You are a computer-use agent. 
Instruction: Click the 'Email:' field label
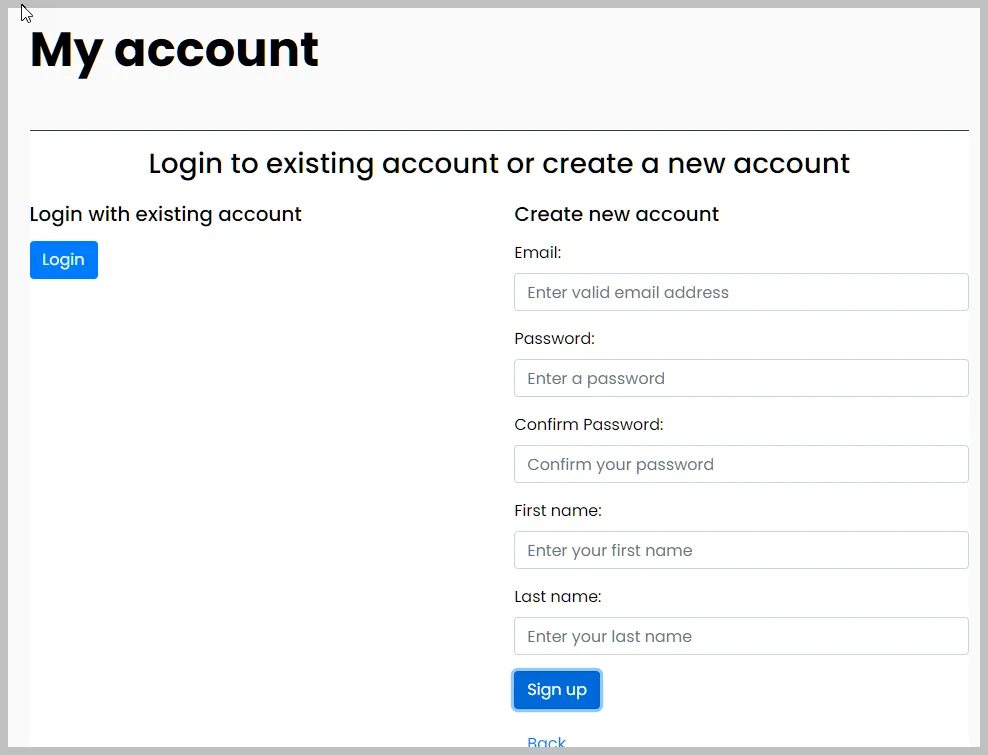point(538,253)
